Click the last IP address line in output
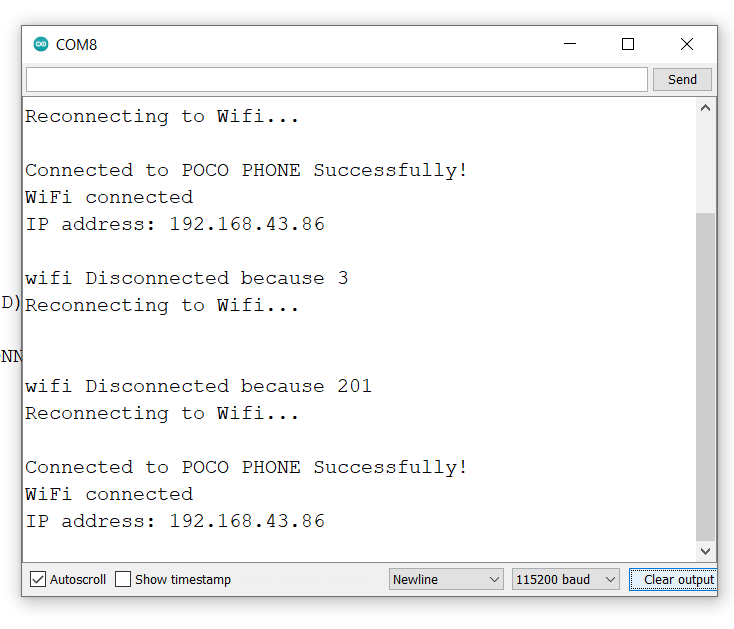 [175, 521]
